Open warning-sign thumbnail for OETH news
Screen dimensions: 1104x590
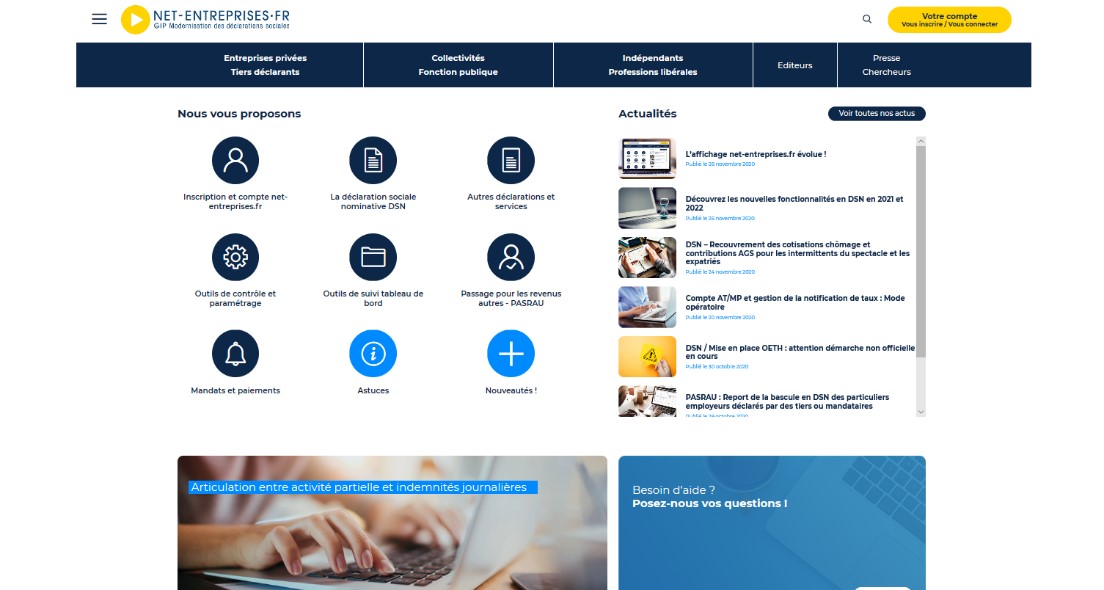pos(647,356)
